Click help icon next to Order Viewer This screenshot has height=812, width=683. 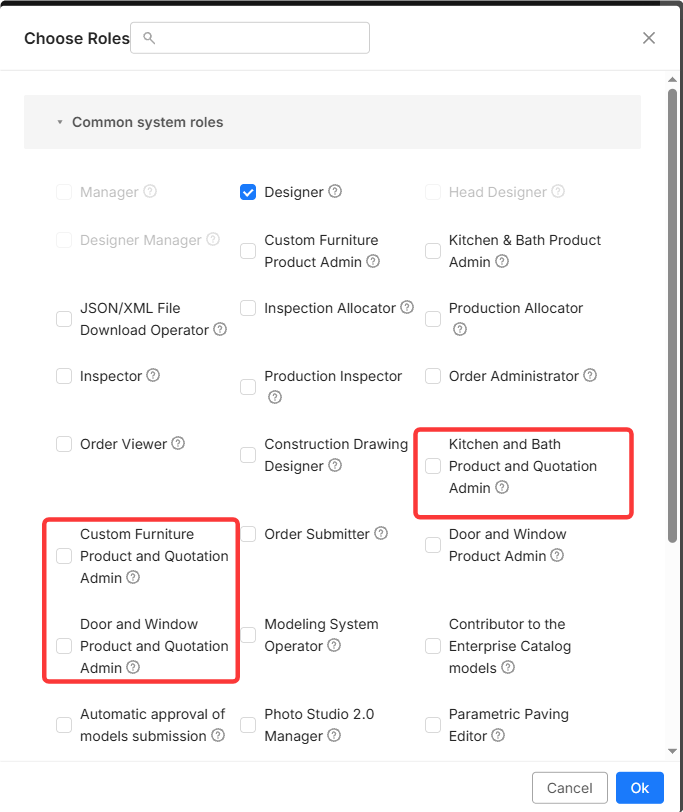(178, 443)
